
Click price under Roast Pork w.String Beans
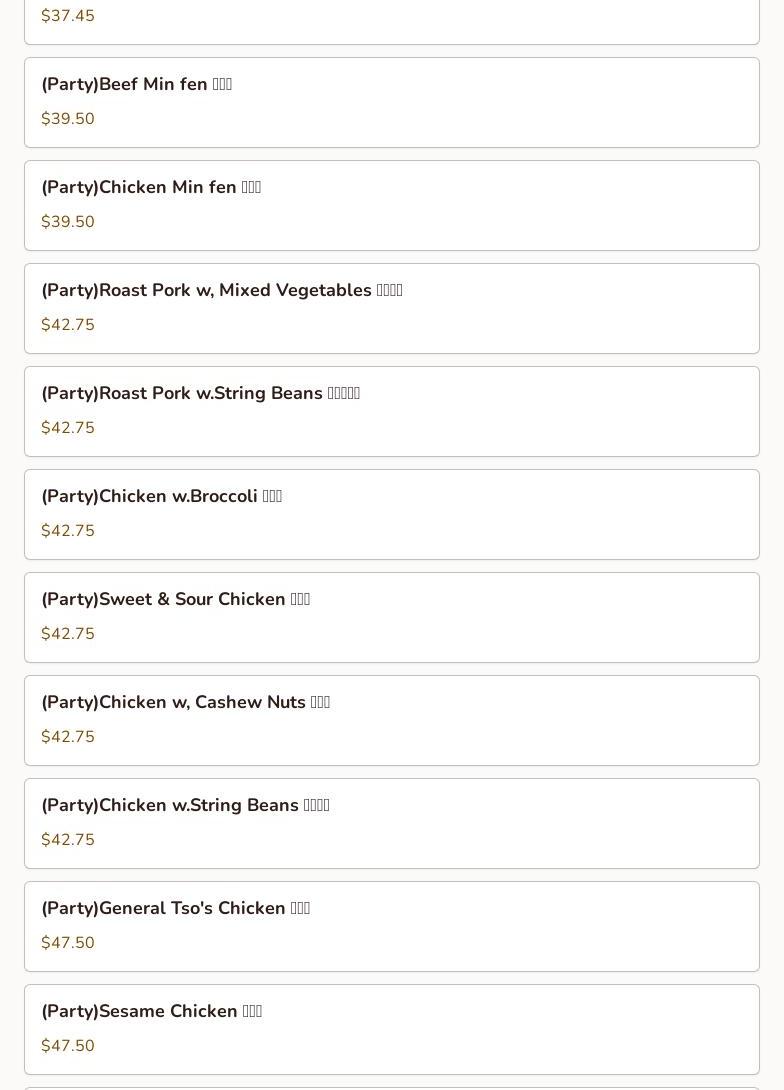[68, 428]
